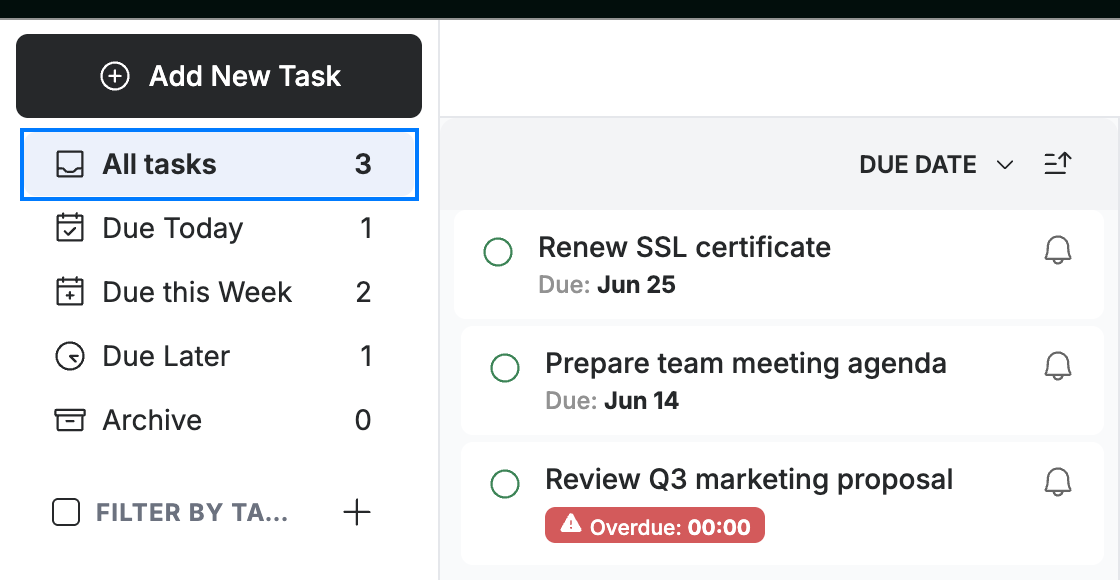
Task: Open the Renew SSL certificate task title
Action: point(684,247)
